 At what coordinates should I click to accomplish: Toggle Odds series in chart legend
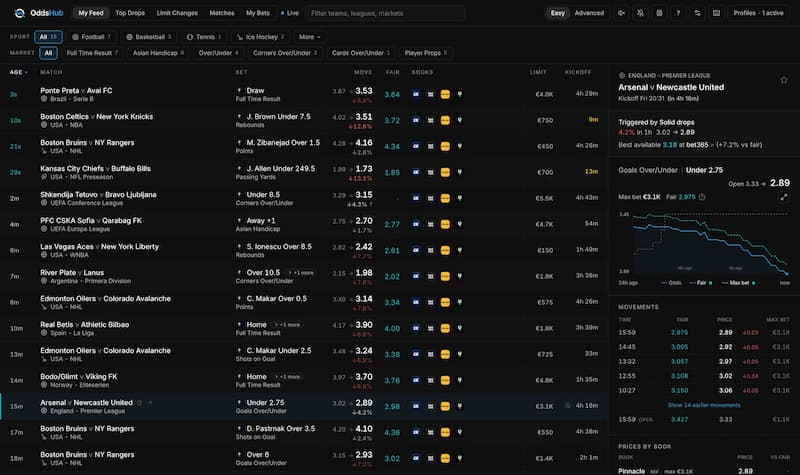(671, 283)
